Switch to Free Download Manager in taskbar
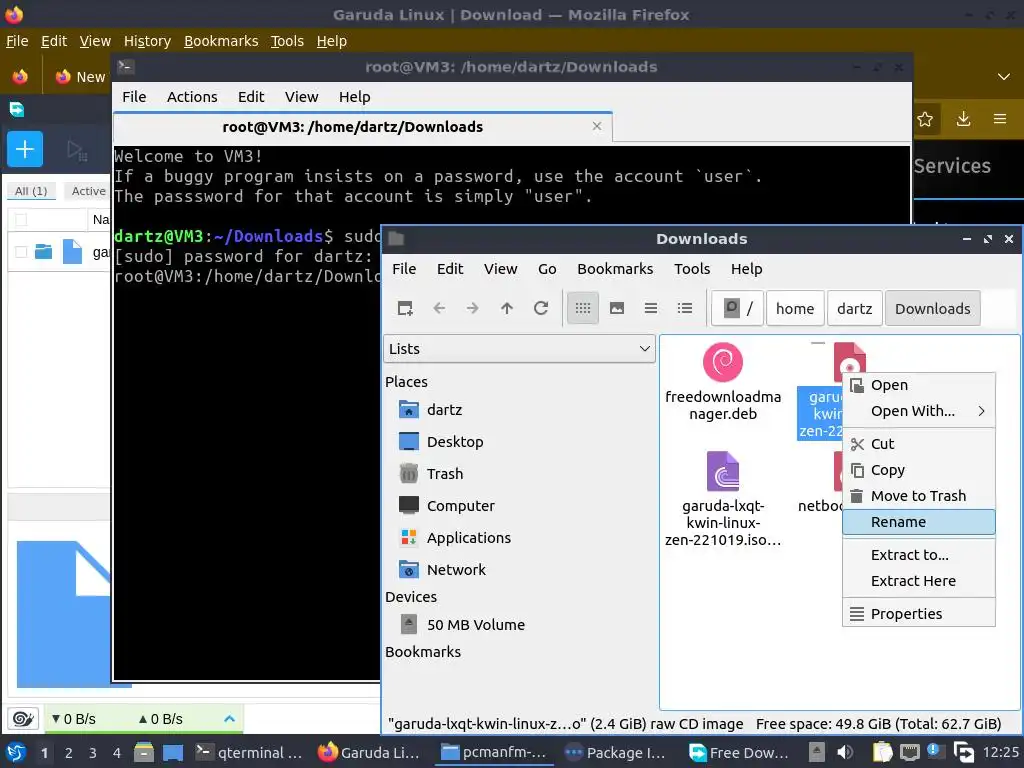This screenshot has width=1024, height=768. tap(739, 752)
